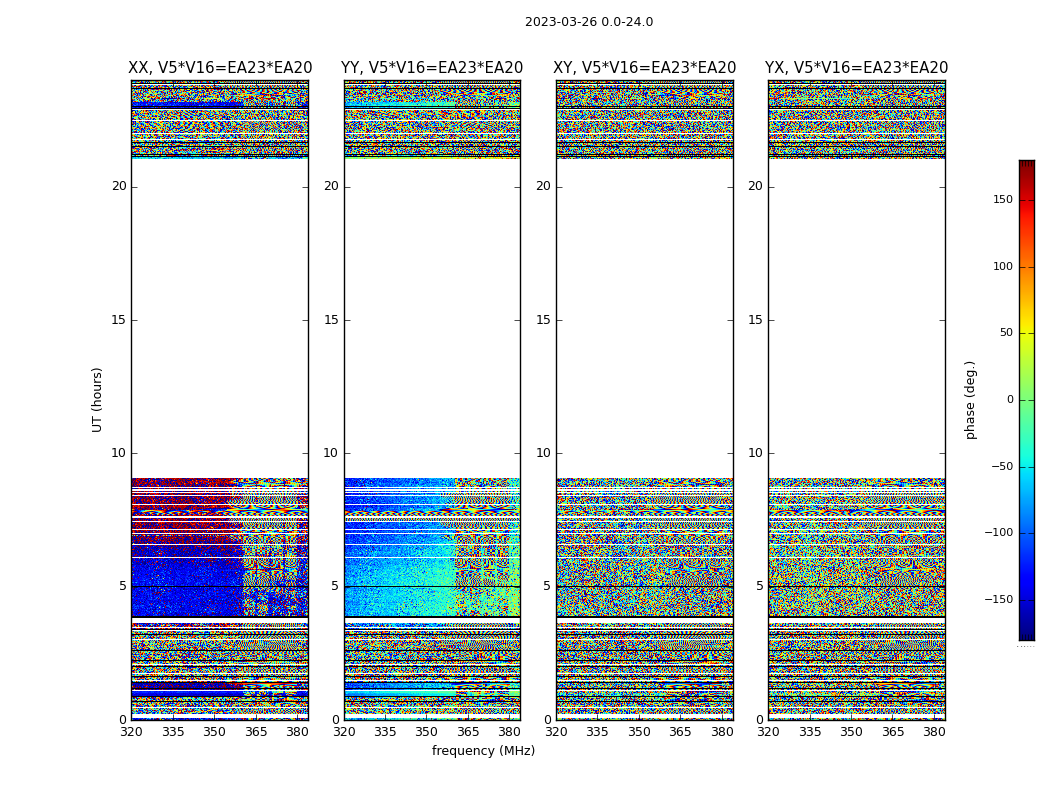Click the 150 tick label on colorbar
The image size is (1050, 800).
point(1003,199)
